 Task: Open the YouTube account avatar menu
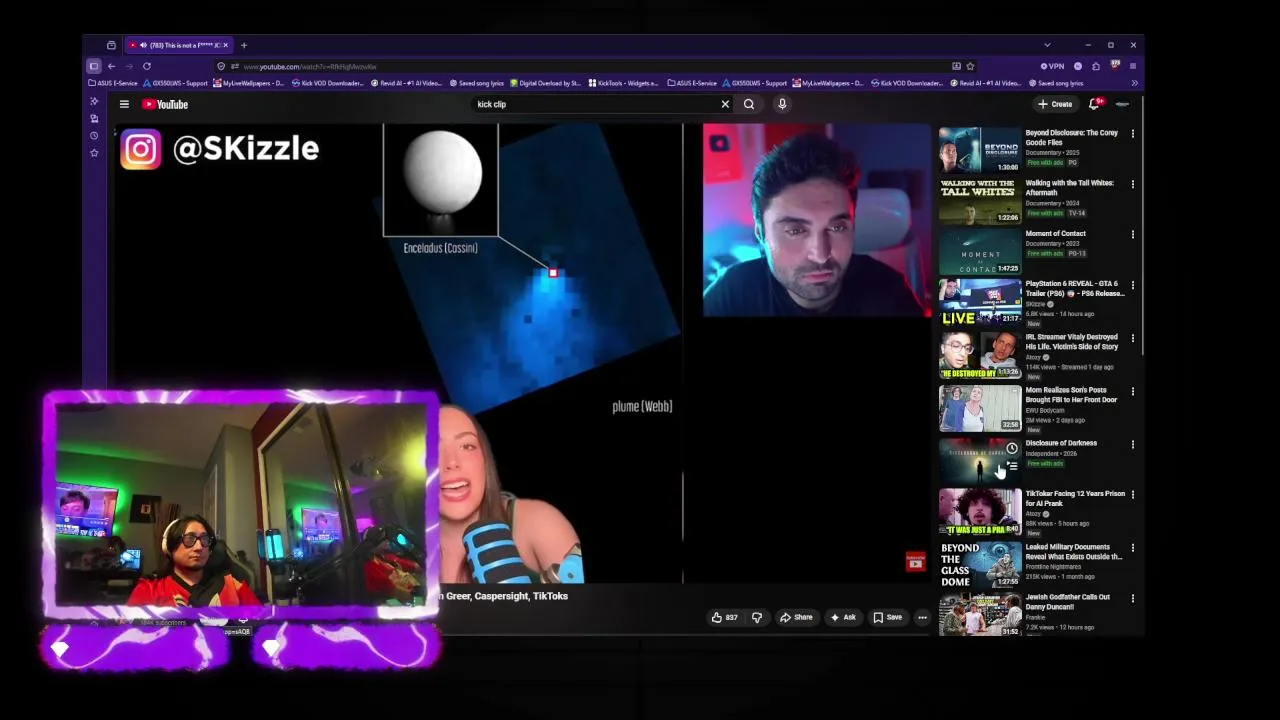[x=1122, y=104]
